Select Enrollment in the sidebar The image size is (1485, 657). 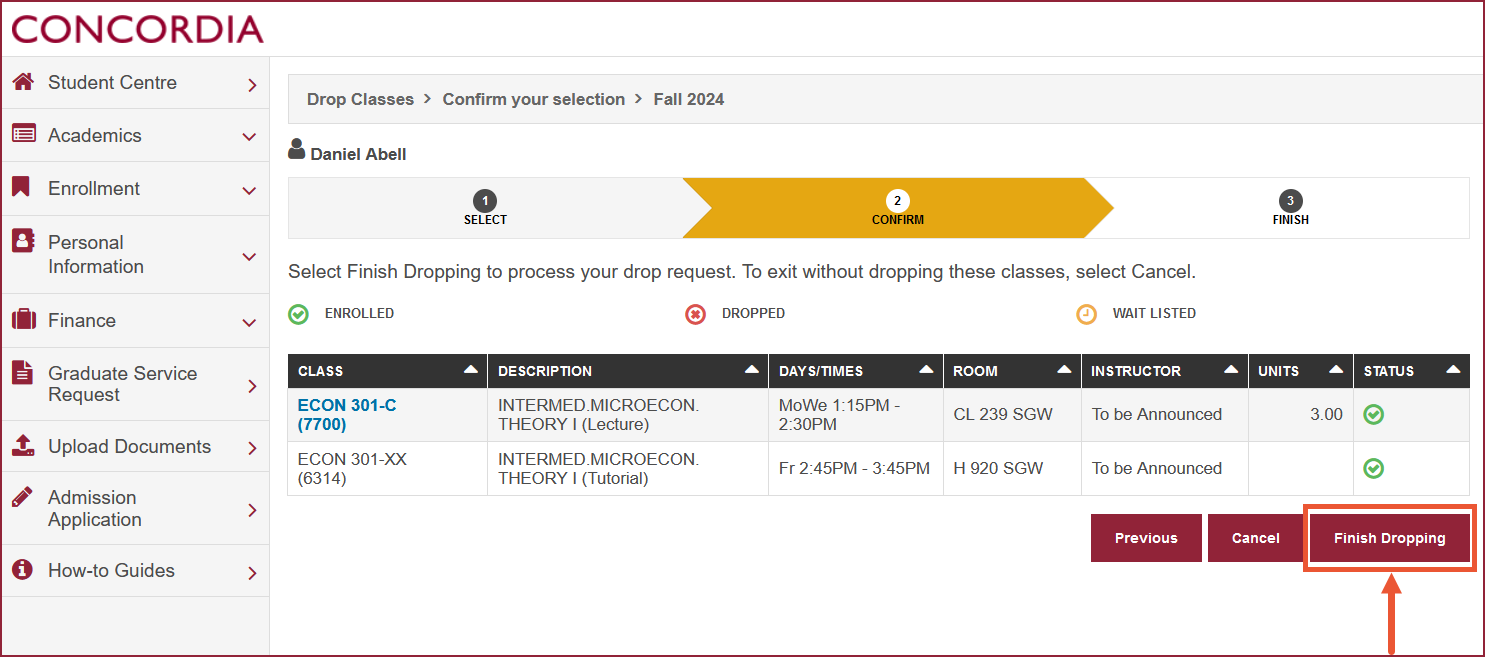tap(135, 188)
